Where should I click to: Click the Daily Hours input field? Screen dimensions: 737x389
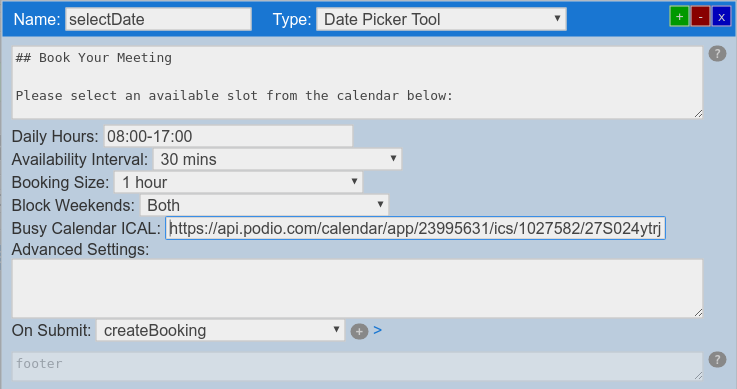(x=228, y=136)
